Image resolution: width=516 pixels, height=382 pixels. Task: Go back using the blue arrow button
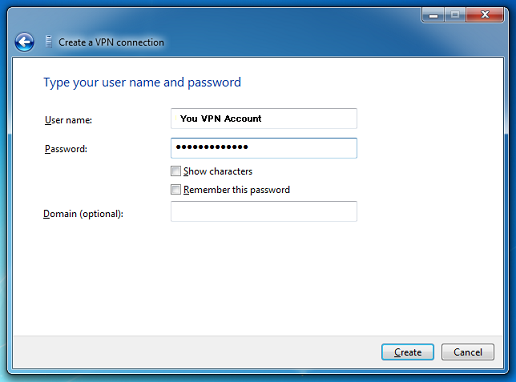point(24,42)
